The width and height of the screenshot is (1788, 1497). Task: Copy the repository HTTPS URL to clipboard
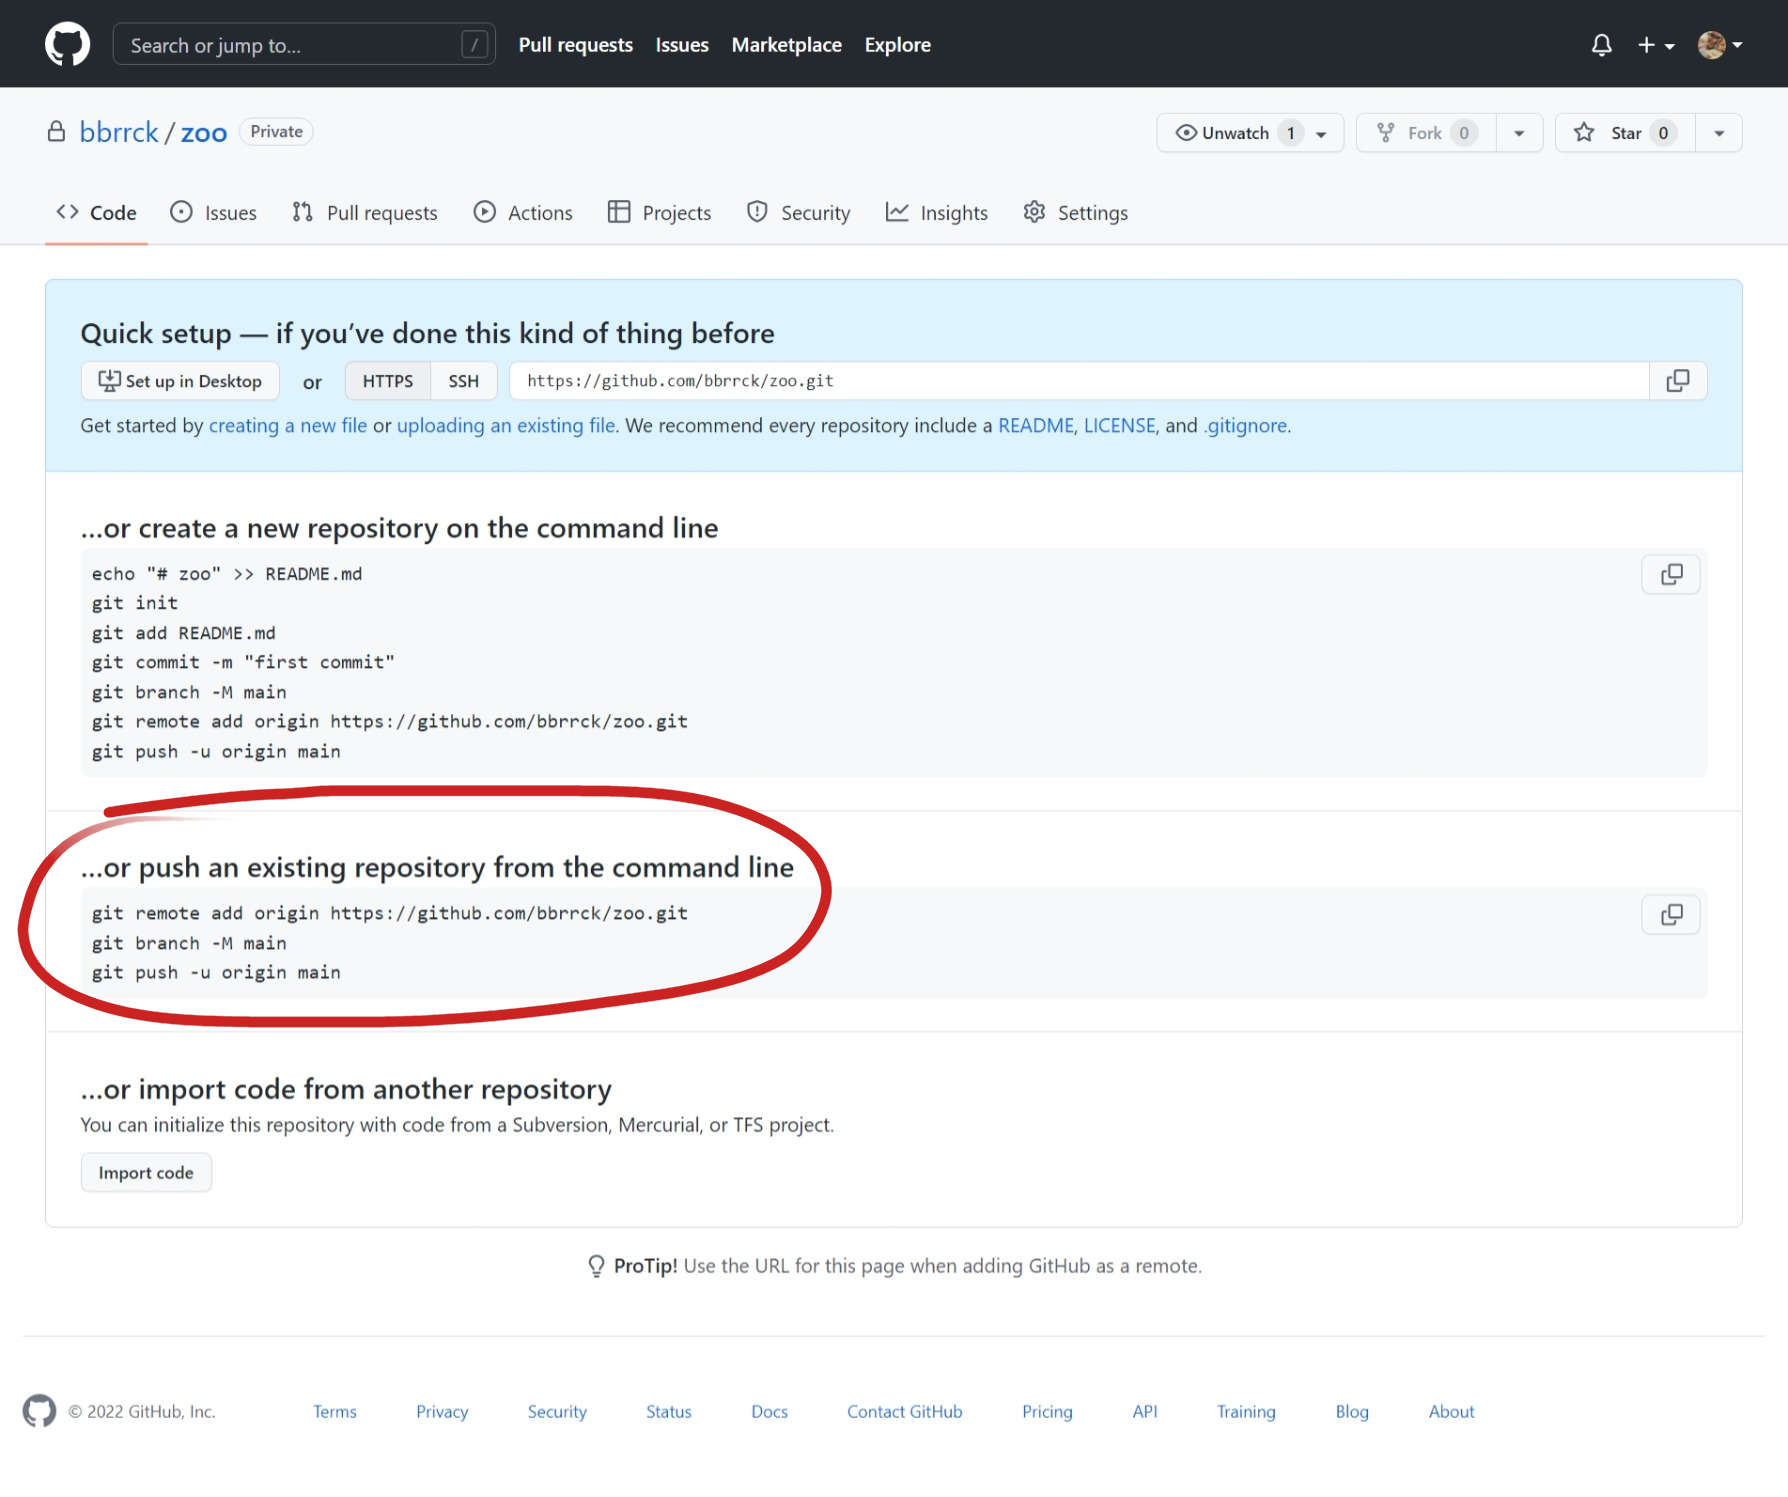(x=1677, y=381)
